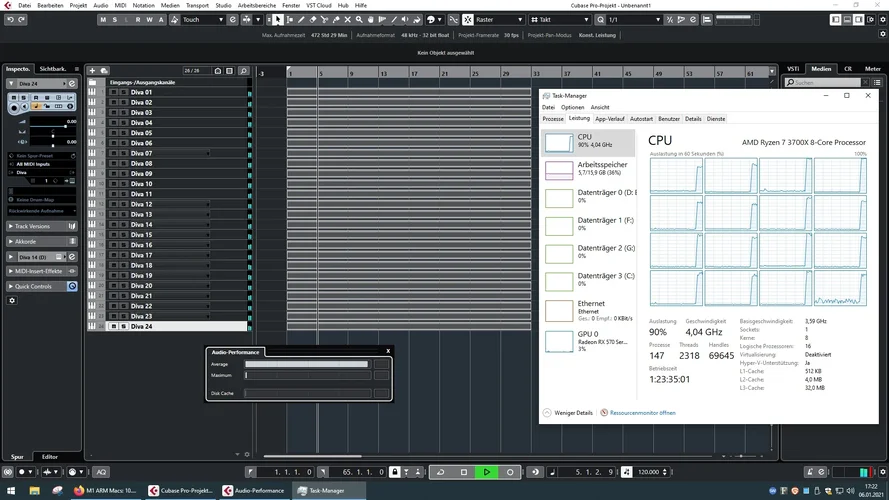Open the Transport menu
Image resolution: width=889 pixels, height=500 pixels.
[x=197, y=5]
